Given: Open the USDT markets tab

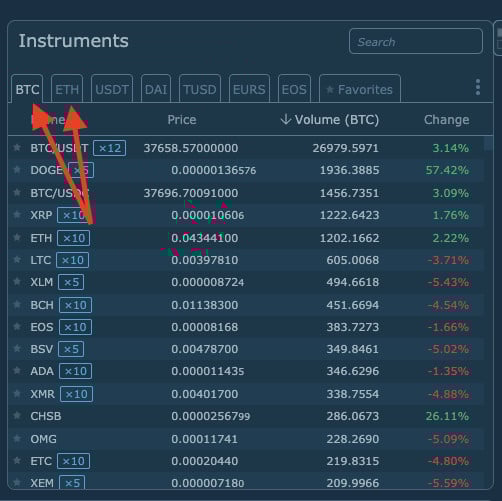Looking at the screenshot, I should tap(112, 89).
